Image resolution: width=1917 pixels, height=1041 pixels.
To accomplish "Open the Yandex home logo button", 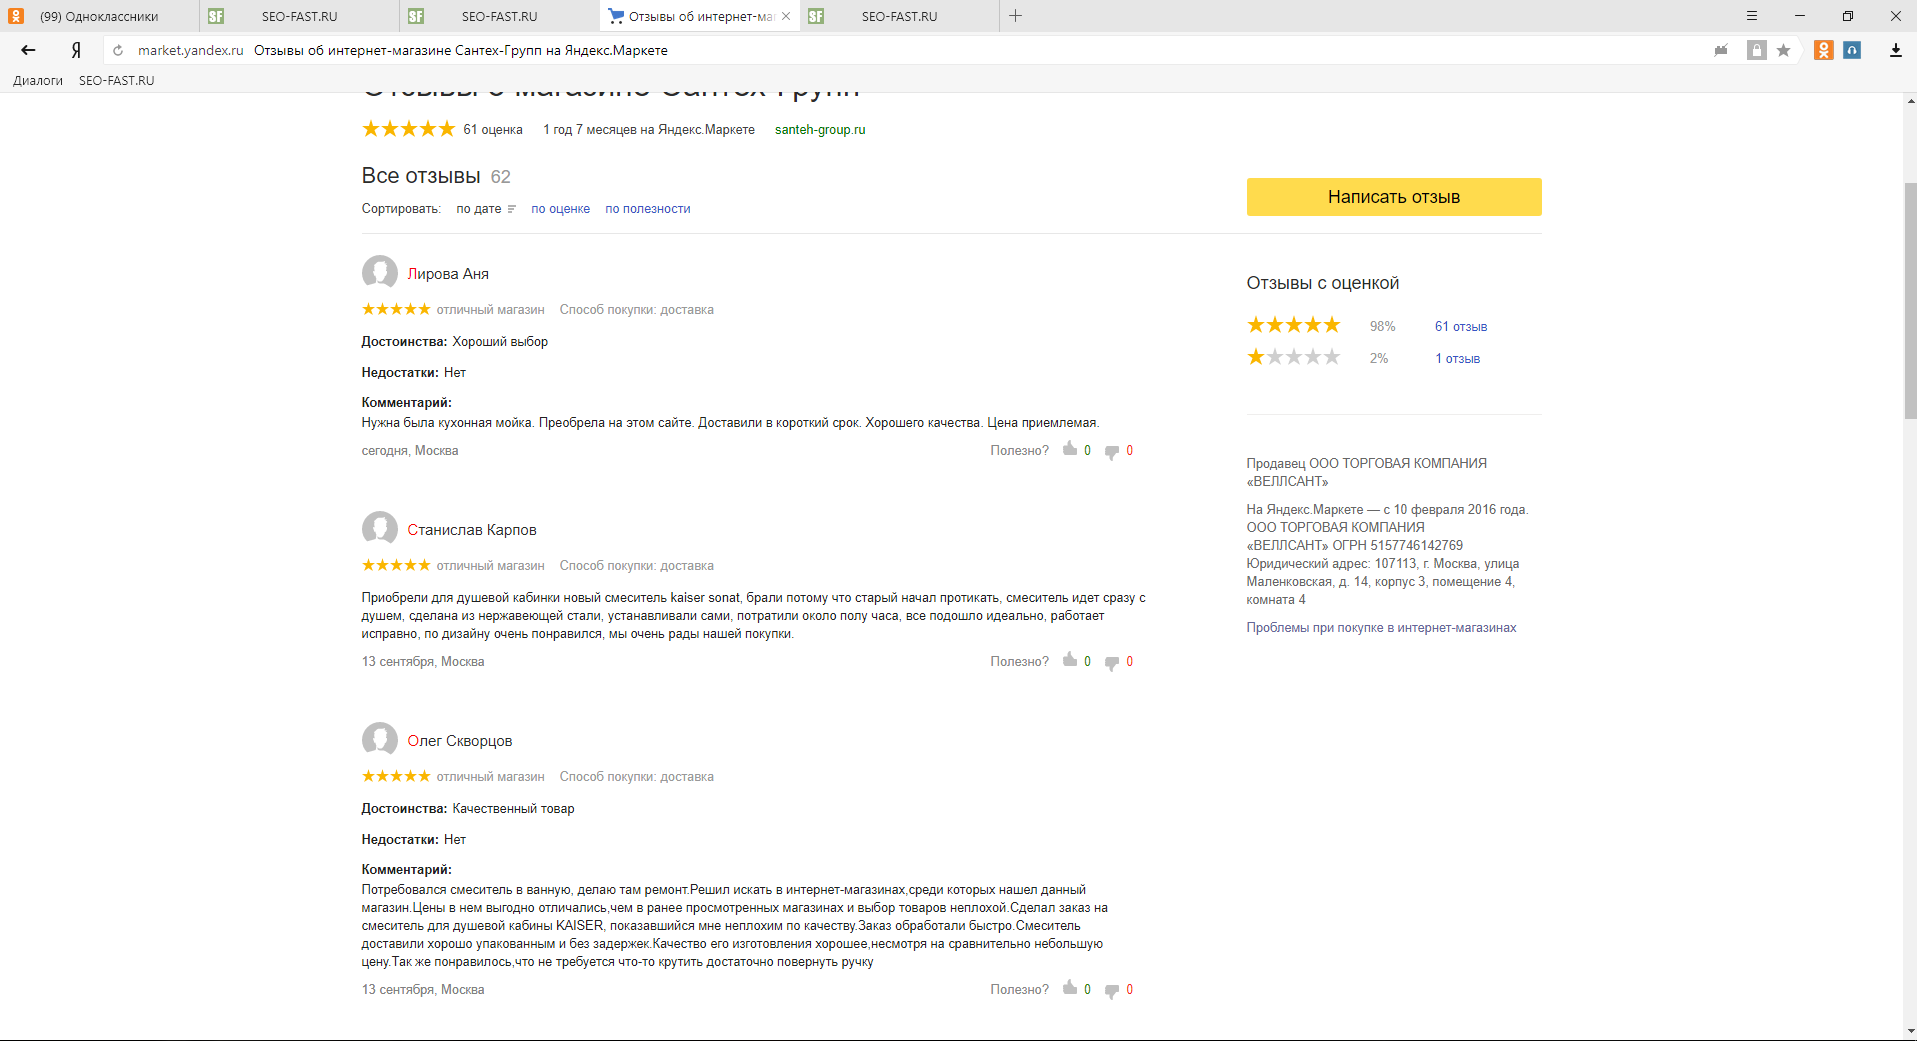I will [76, 50].
